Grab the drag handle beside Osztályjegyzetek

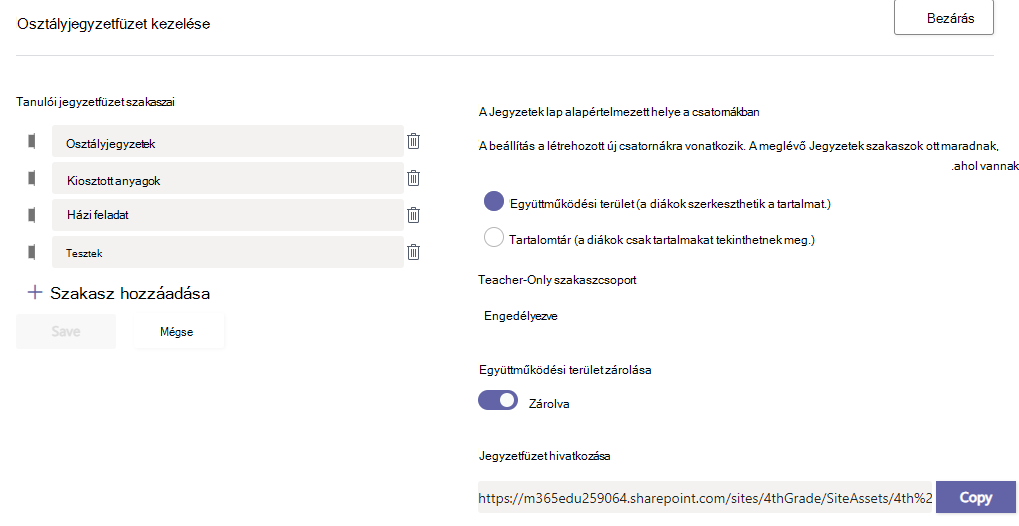[x=32, y=141]
